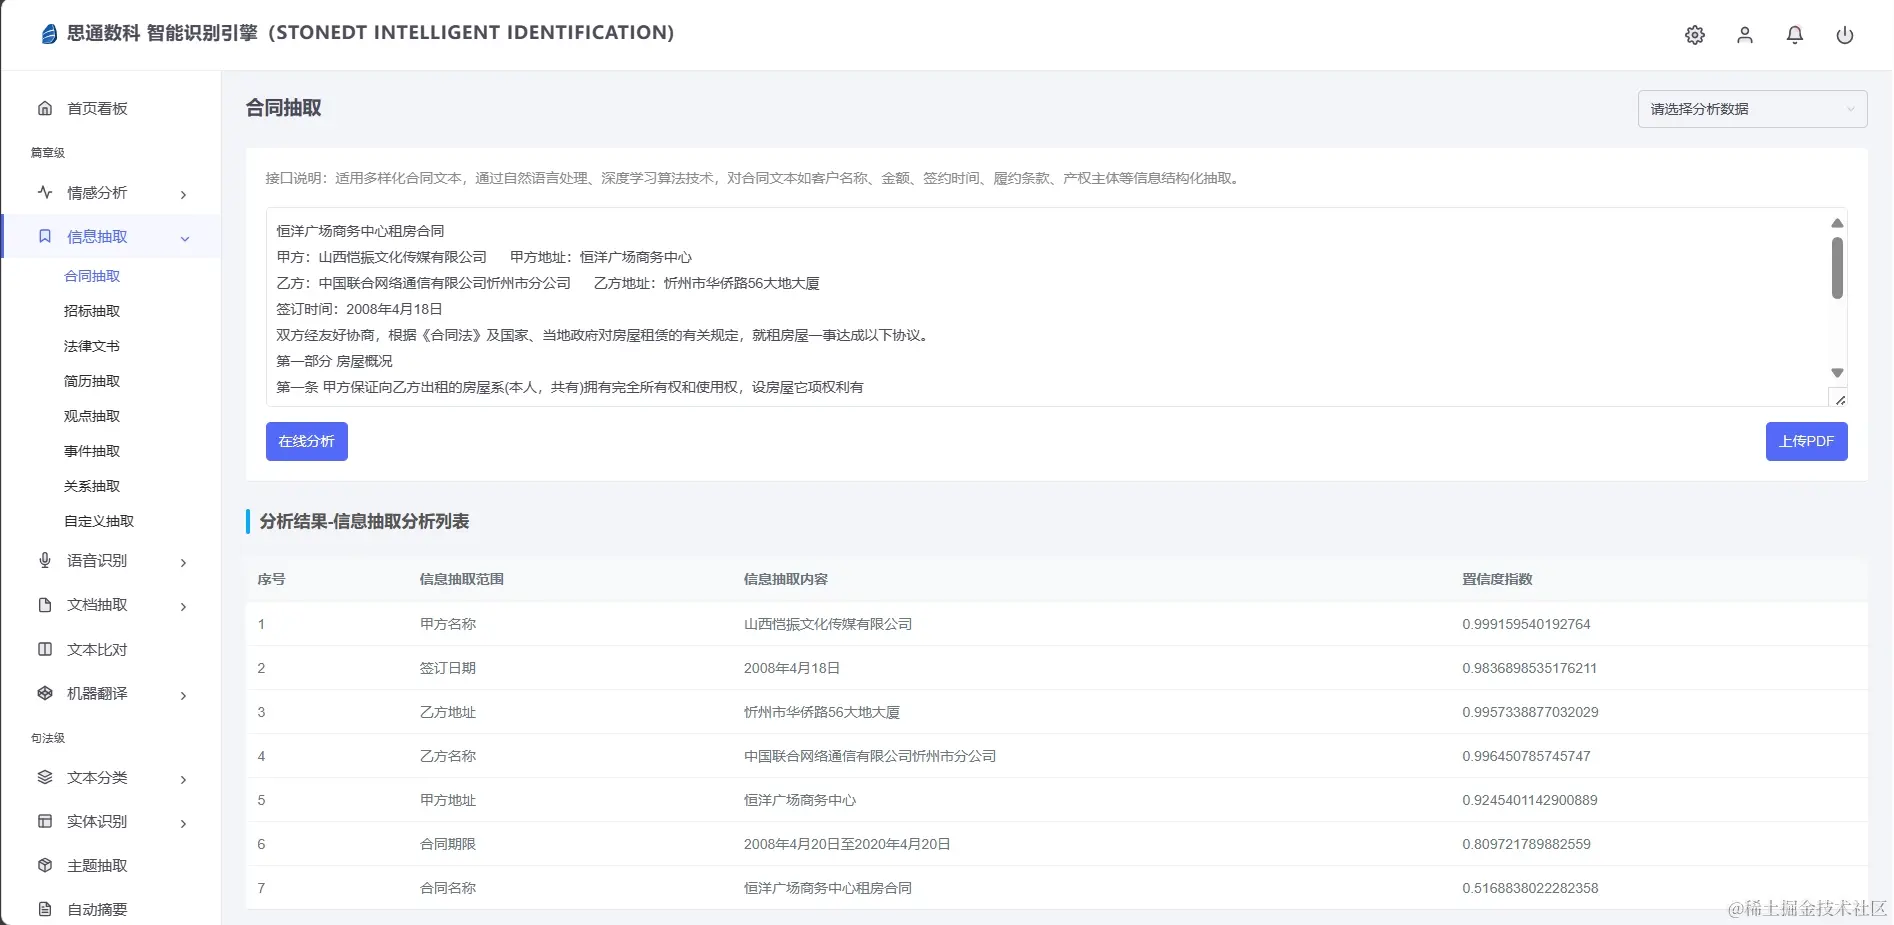Click the 在线分析 button

[307, 441]
